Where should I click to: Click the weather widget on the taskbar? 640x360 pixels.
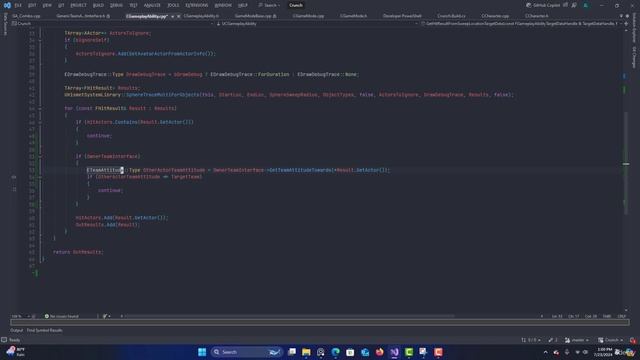tap(16, 352)
